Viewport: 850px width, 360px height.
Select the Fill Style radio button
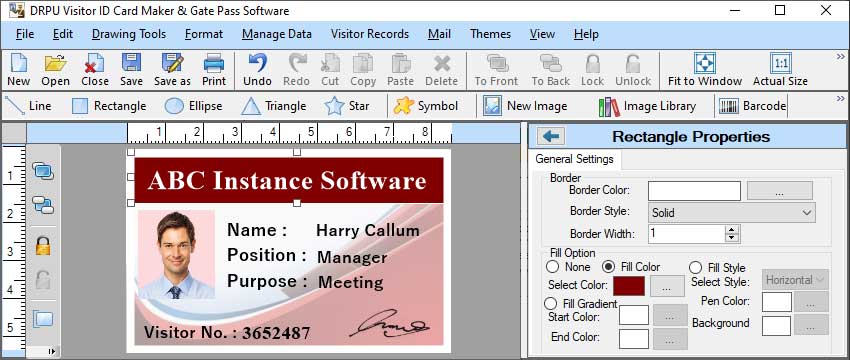[x=696, y=267]
